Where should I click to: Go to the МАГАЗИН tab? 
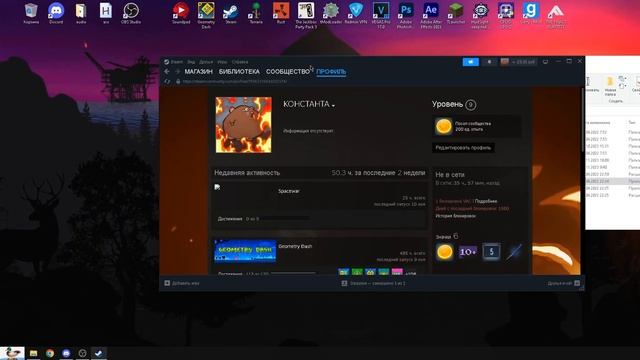coord(198,71)
